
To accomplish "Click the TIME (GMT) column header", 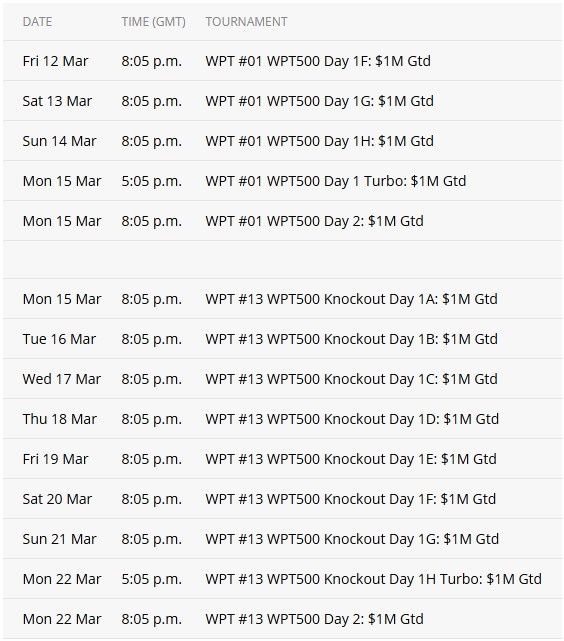I will [153, 22].
